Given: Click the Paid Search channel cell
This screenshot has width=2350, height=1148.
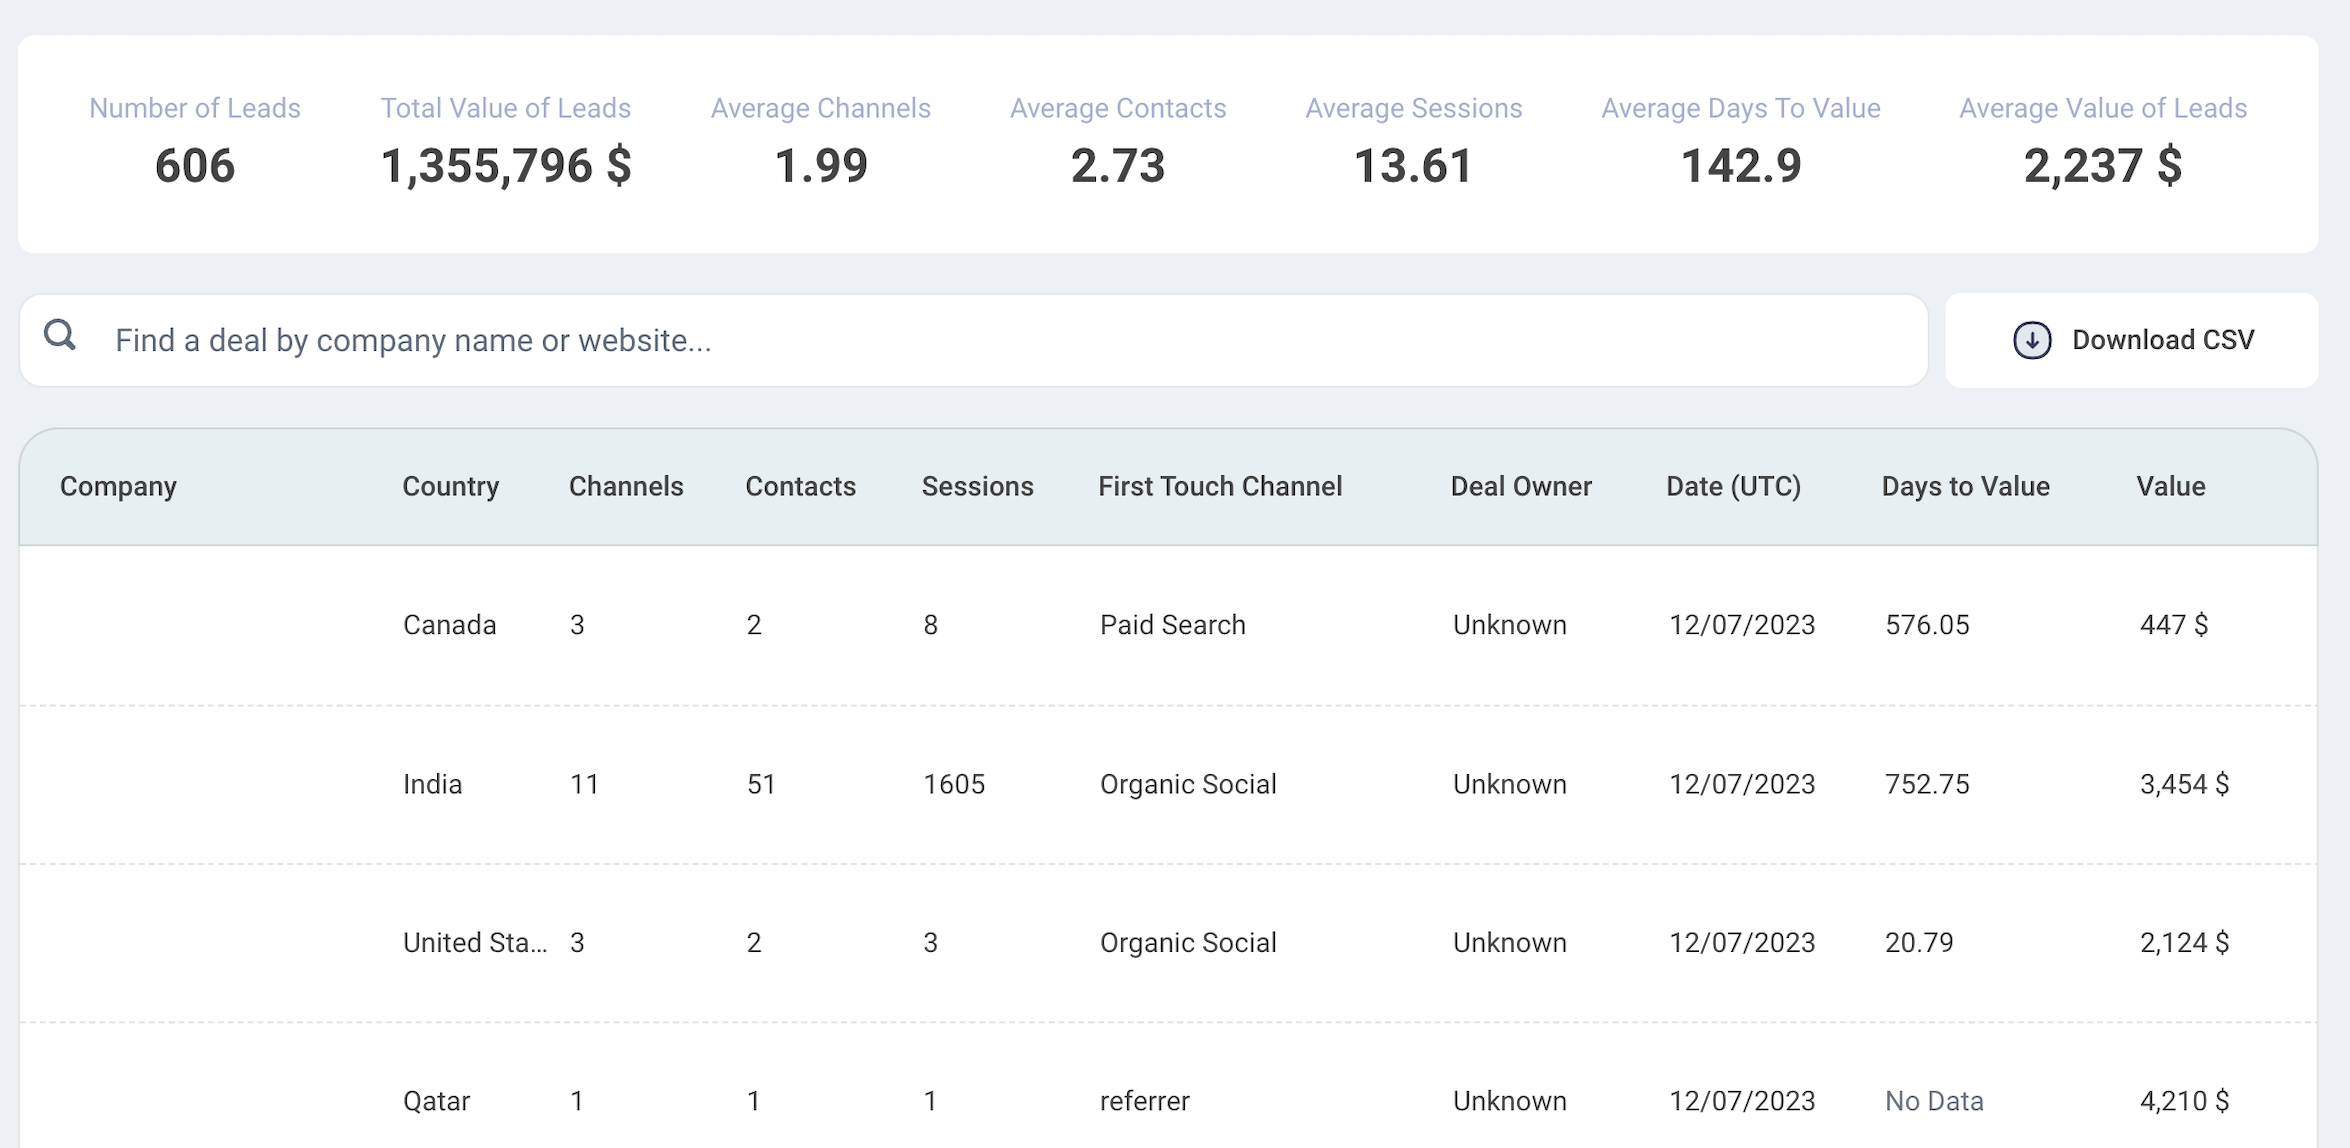Looking at the screenshot, I should point(1172,625).
